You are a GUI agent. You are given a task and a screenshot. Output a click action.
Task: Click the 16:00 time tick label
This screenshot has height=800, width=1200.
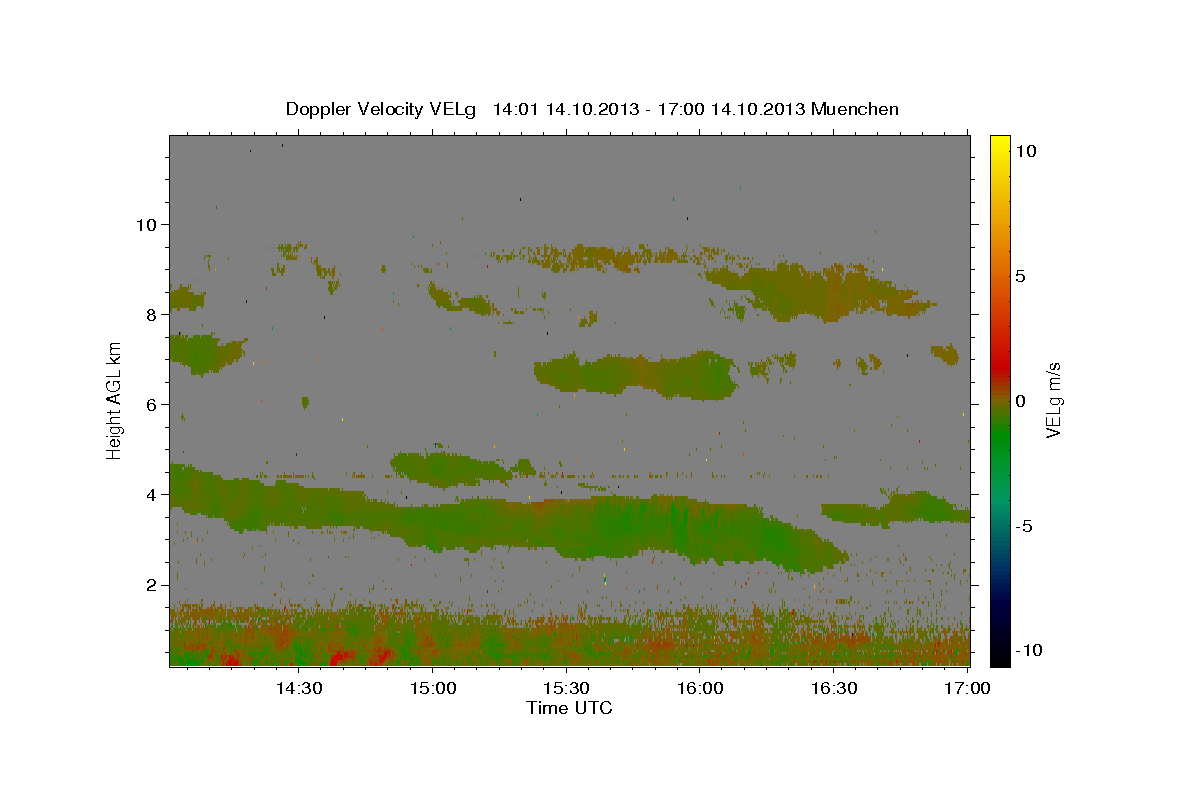click(700, 688)
